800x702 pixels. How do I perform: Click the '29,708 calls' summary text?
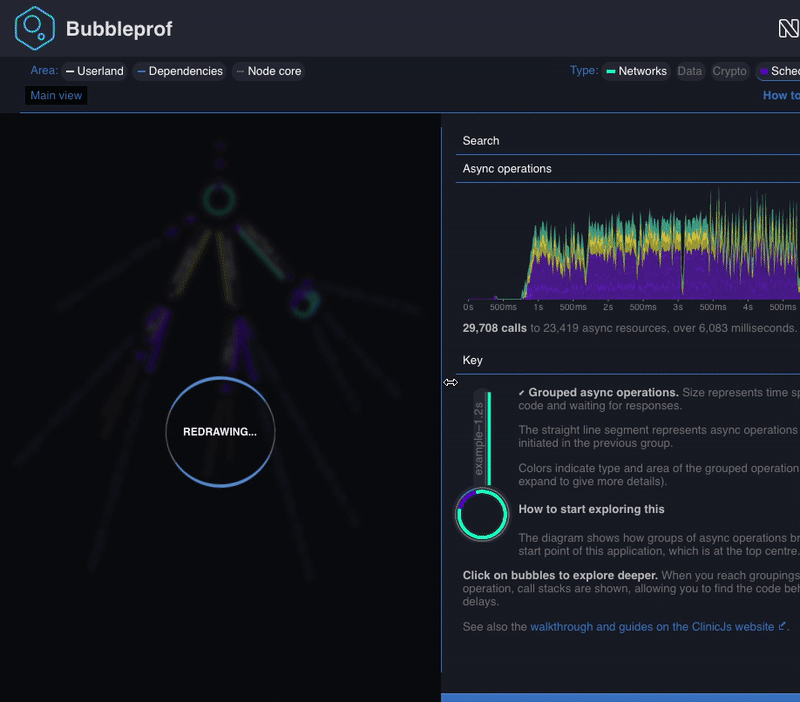494,328
